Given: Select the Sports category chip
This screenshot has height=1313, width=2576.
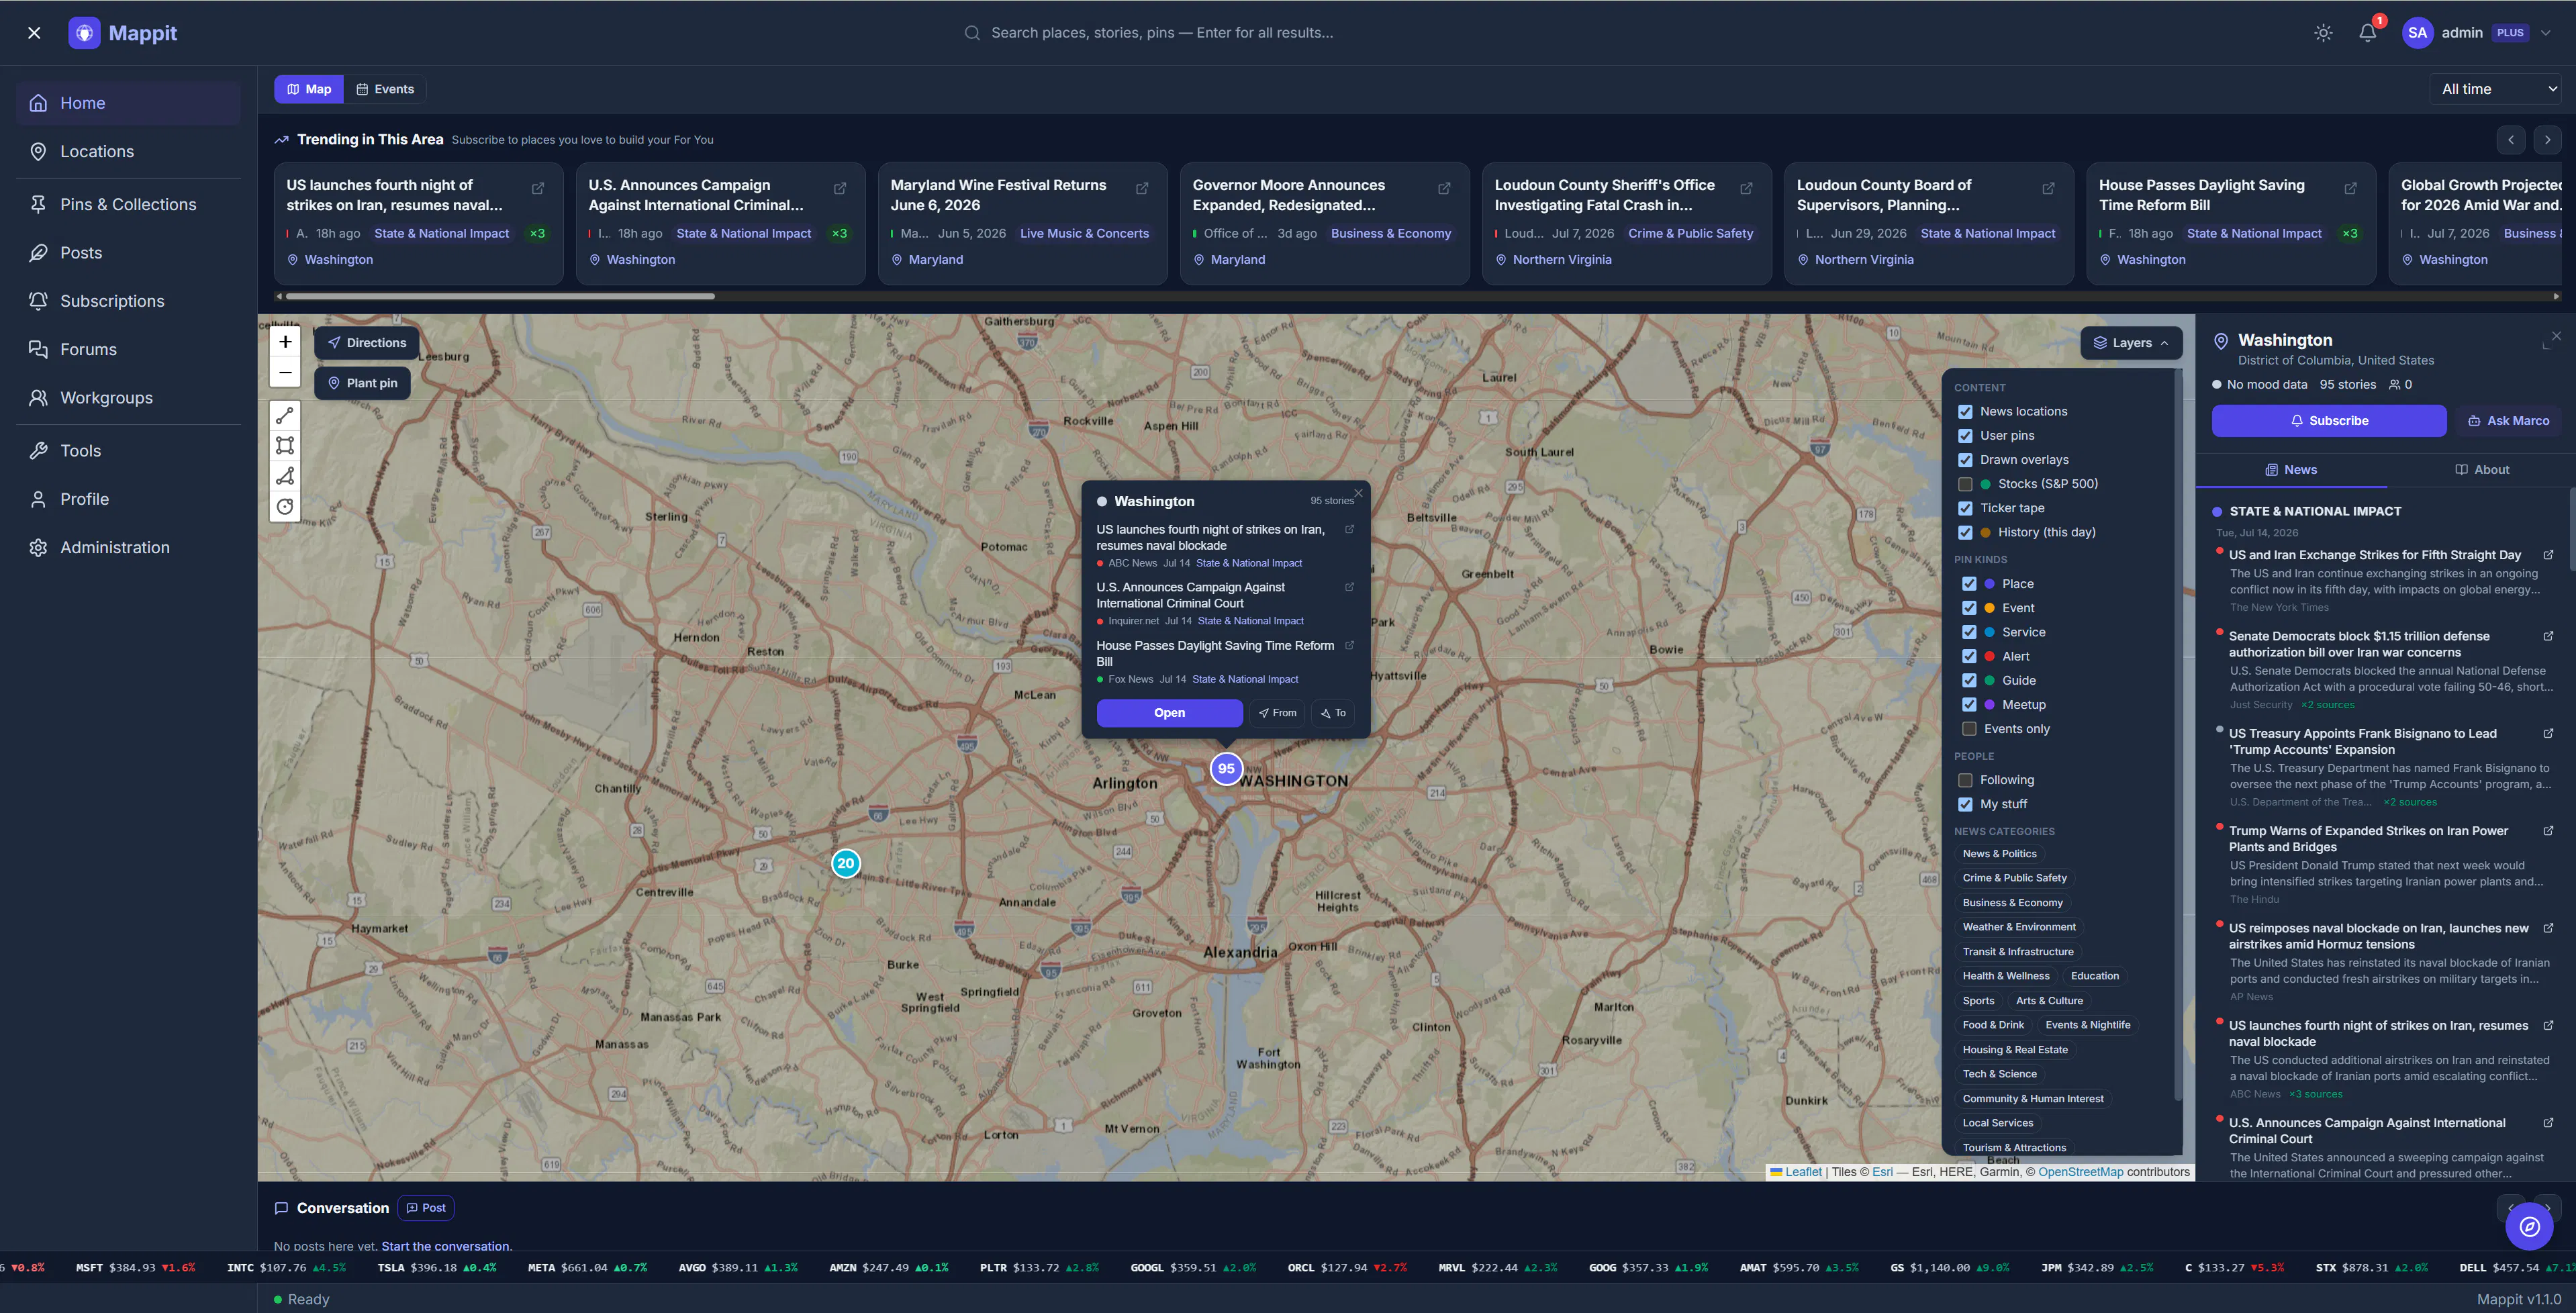Looking at the screenshot, I should pyautogui.click(x=1978, y=1001).
